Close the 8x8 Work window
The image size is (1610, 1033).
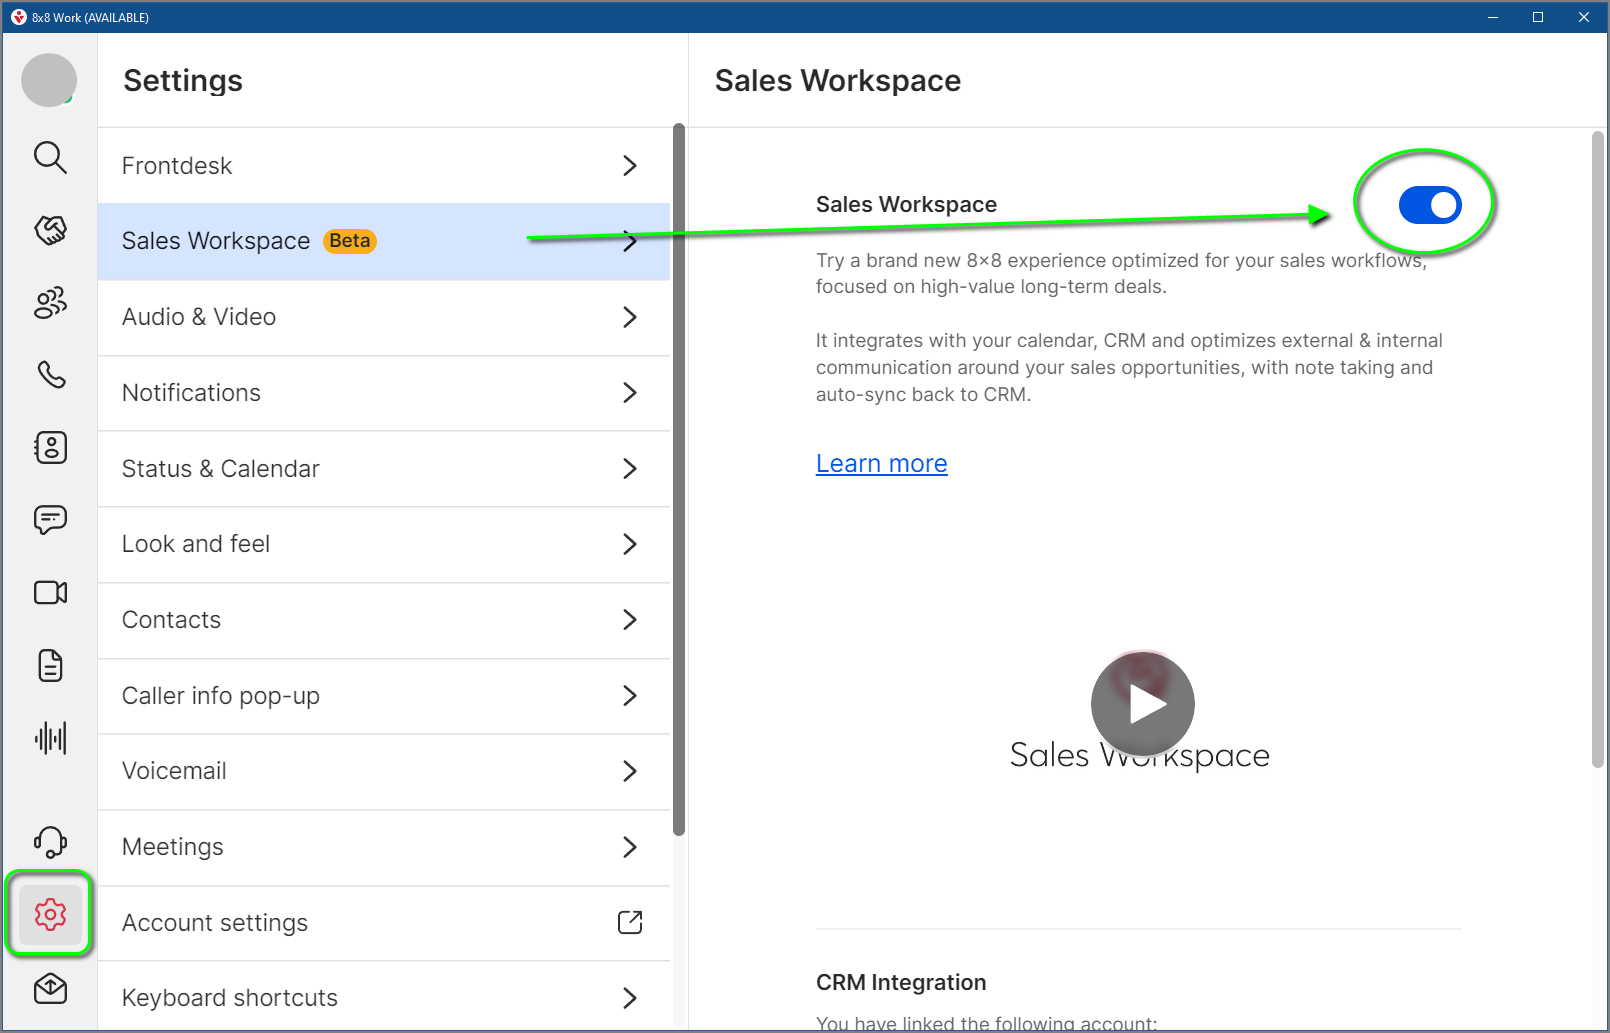point(1584,17)
